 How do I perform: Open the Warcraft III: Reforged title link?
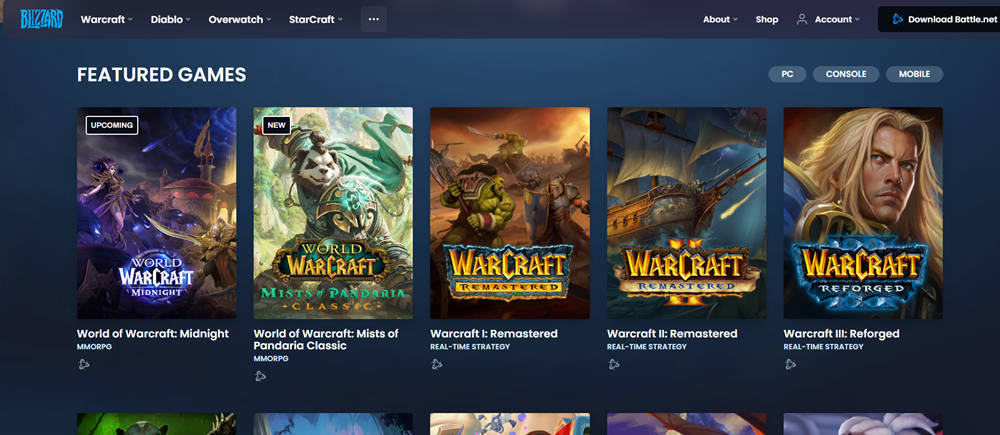(x=841, y=334)
